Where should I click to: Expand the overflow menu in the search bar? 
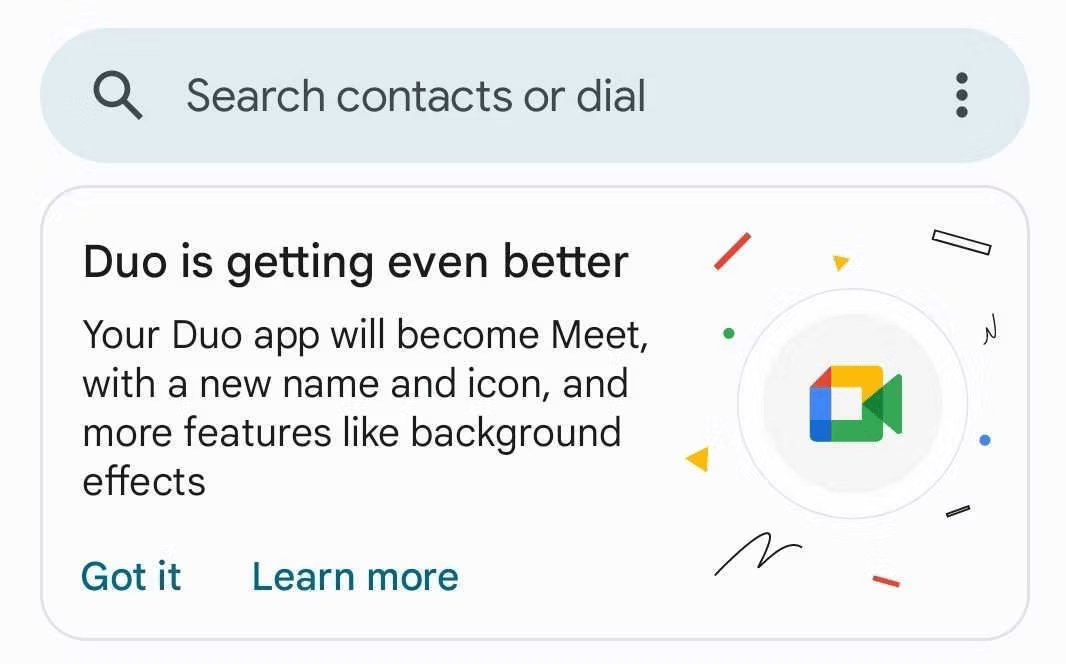(x=961, y=95)
